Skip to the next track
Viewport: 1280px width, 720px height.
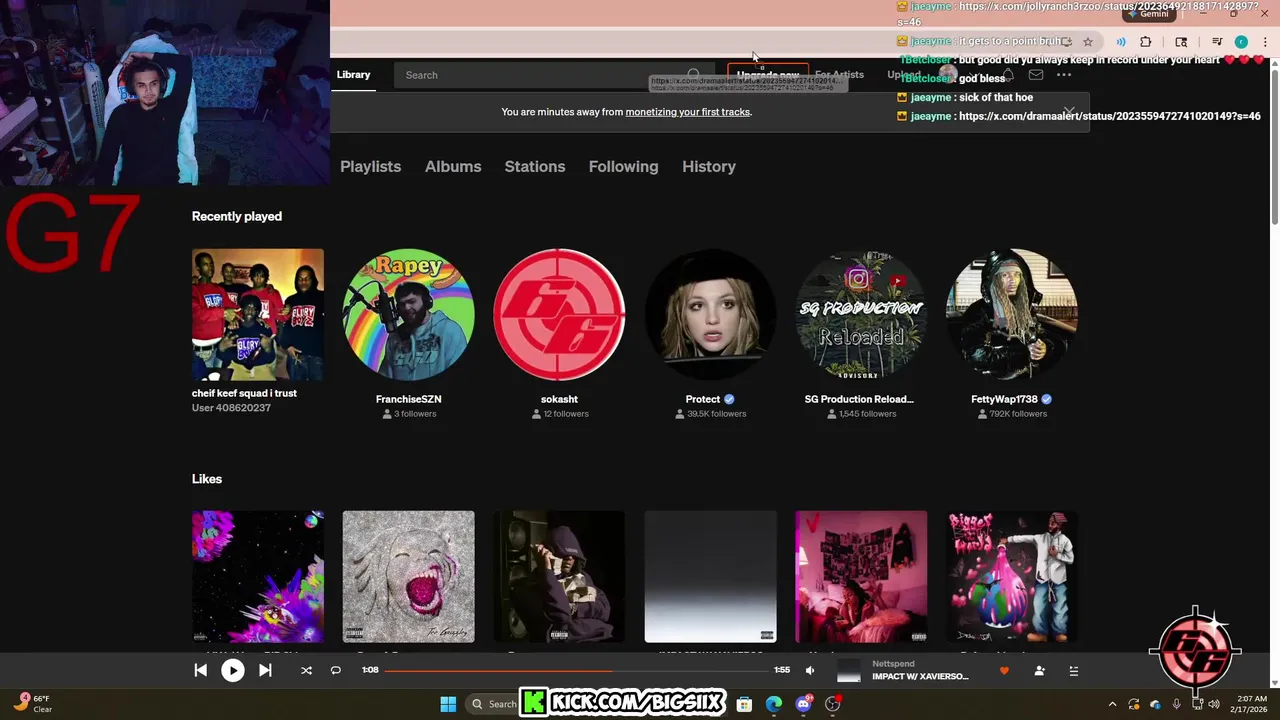tap(265, 671)
